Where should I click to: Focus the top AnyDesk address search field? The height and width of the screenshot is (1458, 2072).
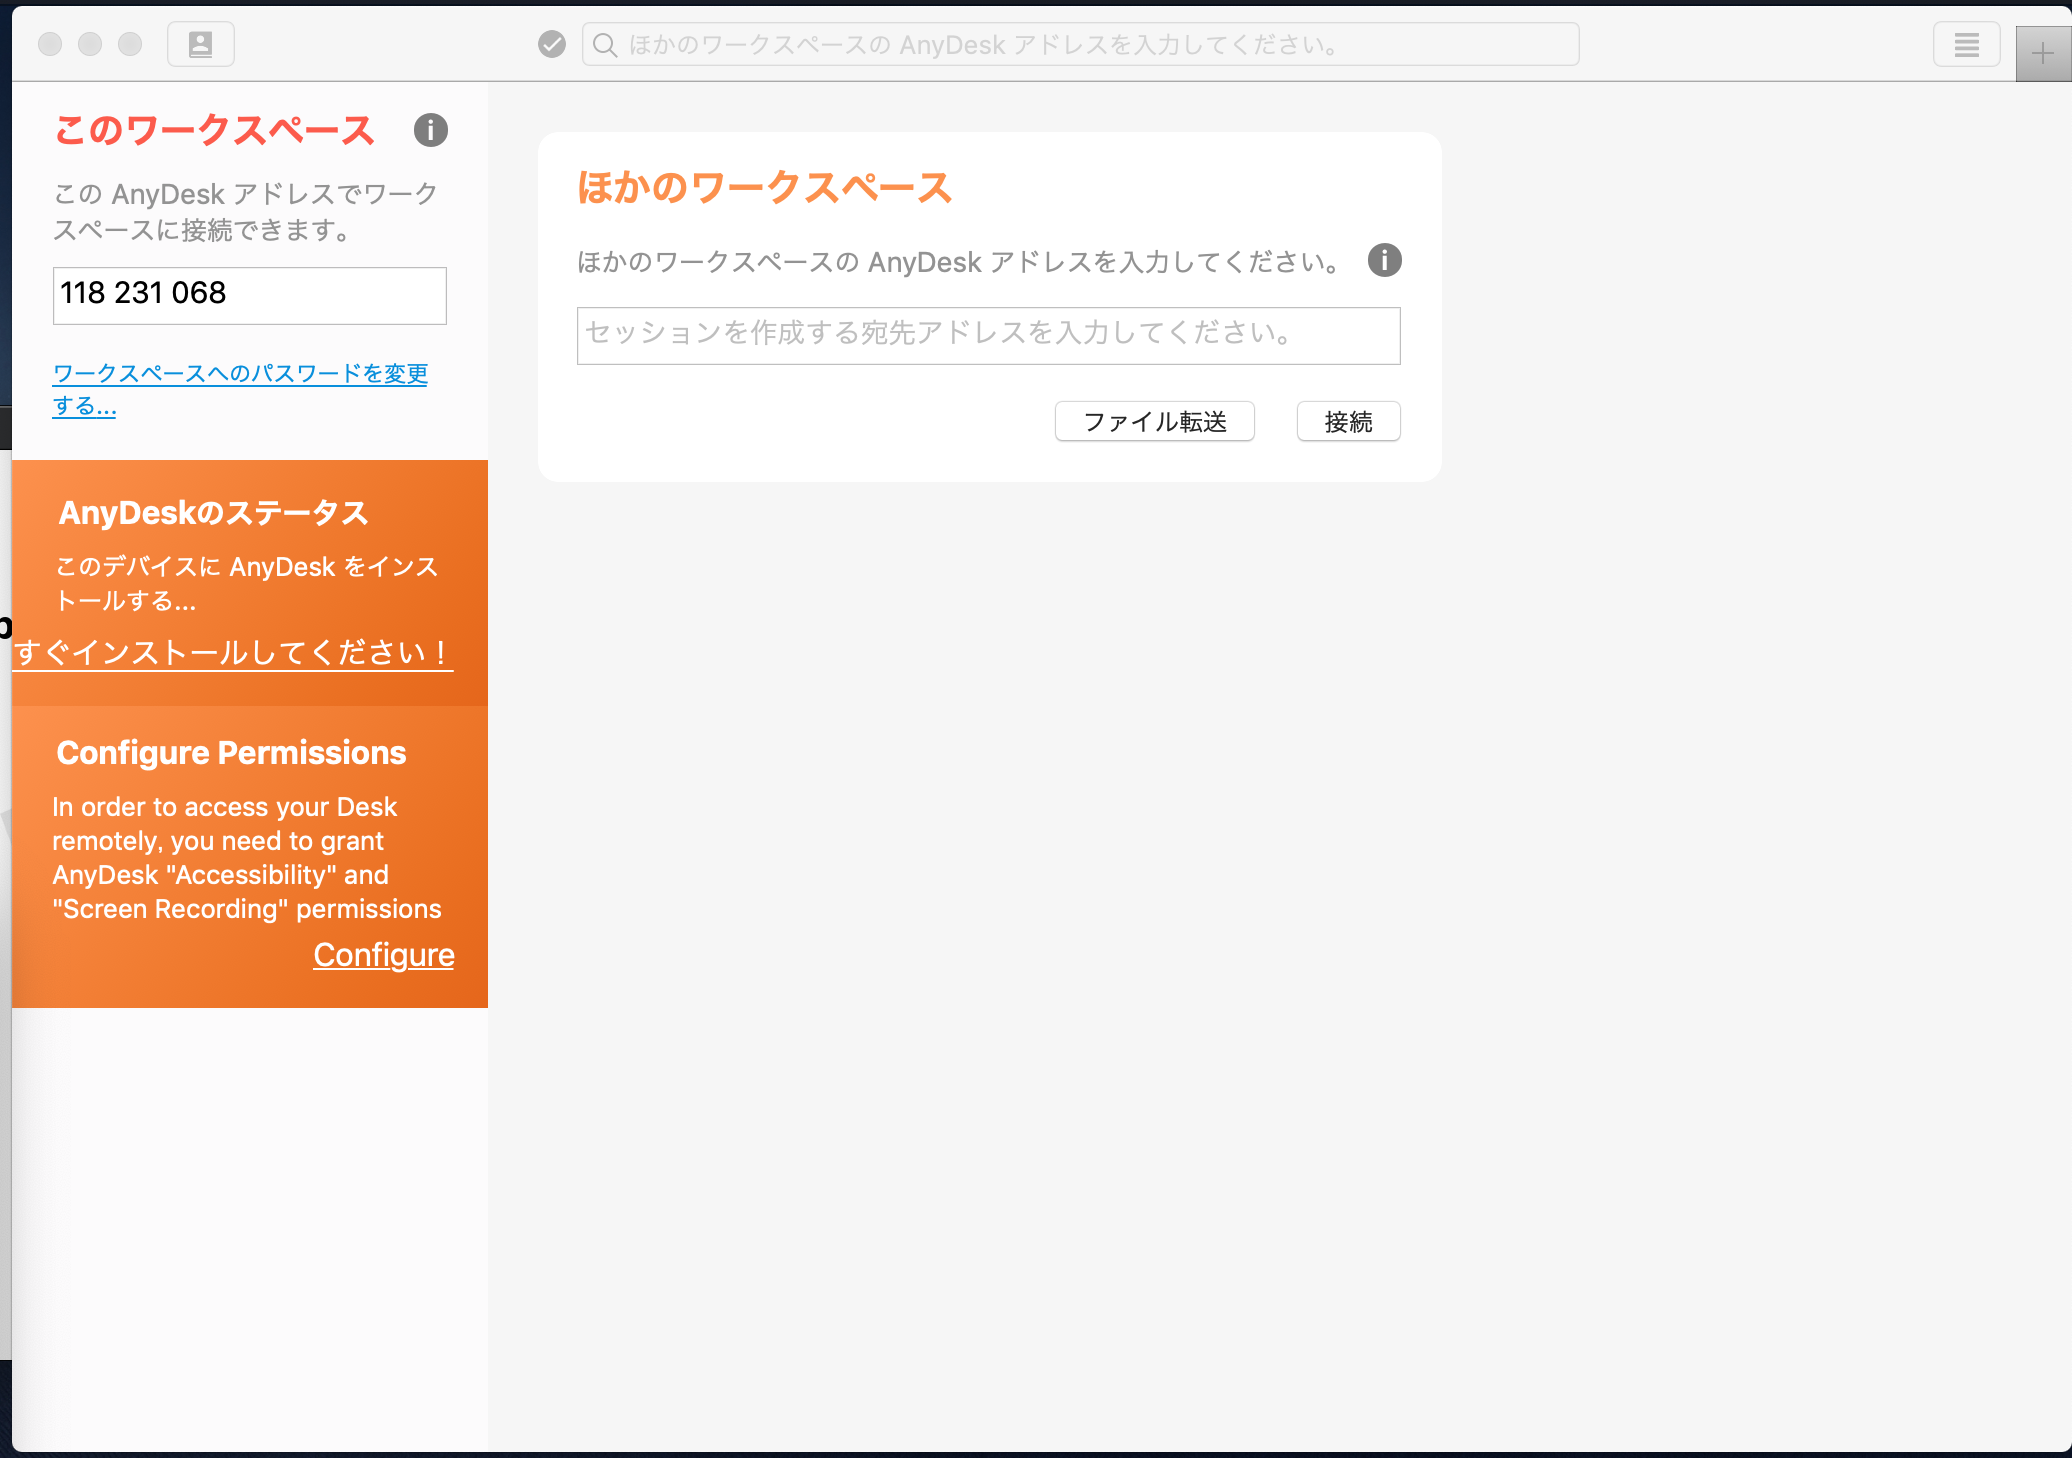pyautogui.click(x=1081, y=45)
